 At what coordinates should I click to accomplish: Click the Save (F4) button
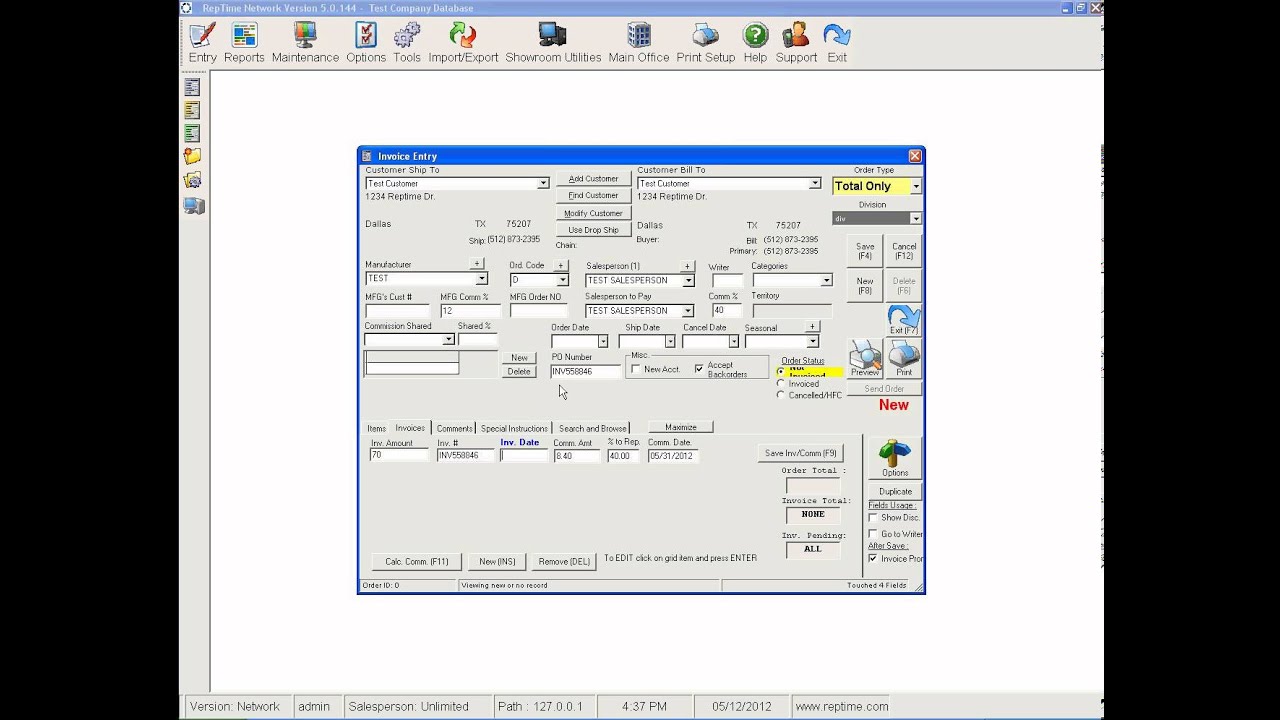click(x=865, y=251)
